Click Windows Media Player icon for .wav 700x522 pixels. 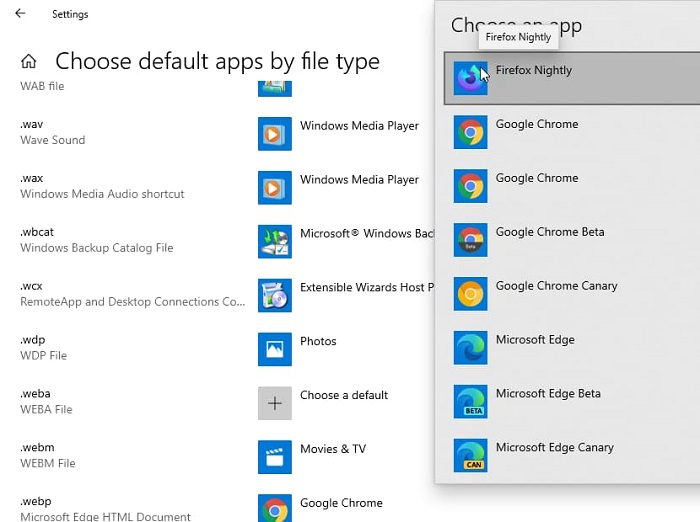click(274, 133)
